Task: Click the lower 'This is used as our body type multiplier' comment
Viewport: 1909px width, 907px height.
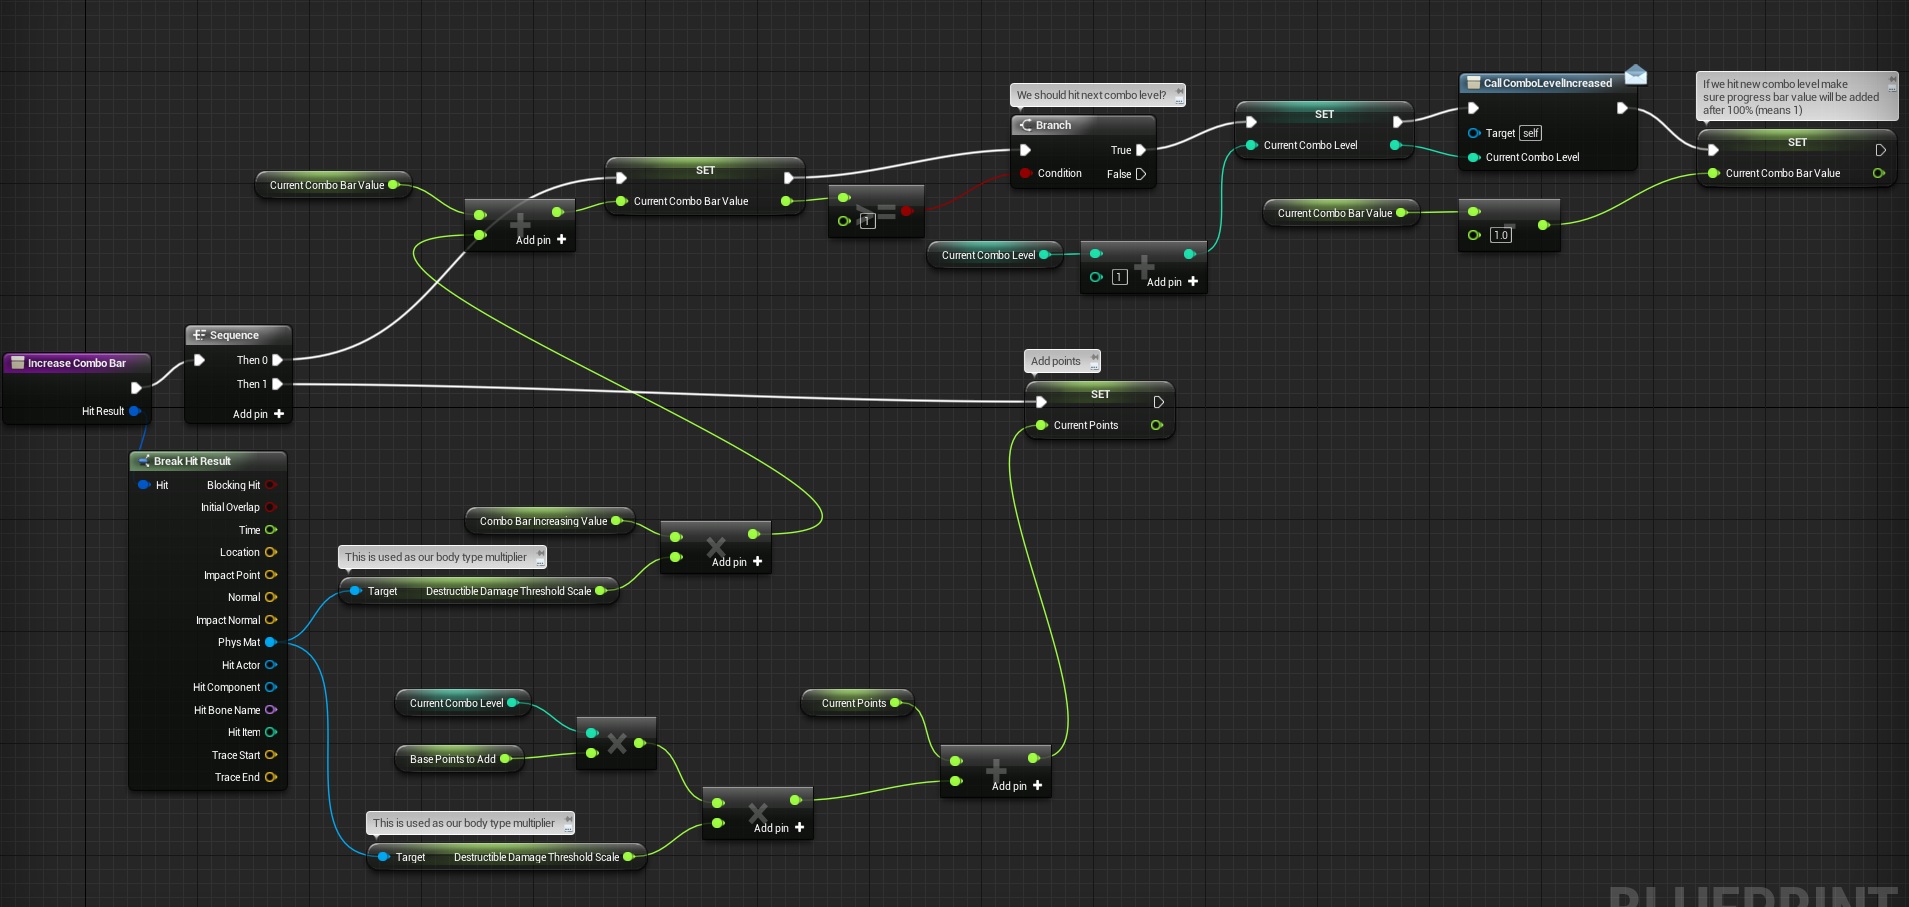Action: tap(470, 823)
